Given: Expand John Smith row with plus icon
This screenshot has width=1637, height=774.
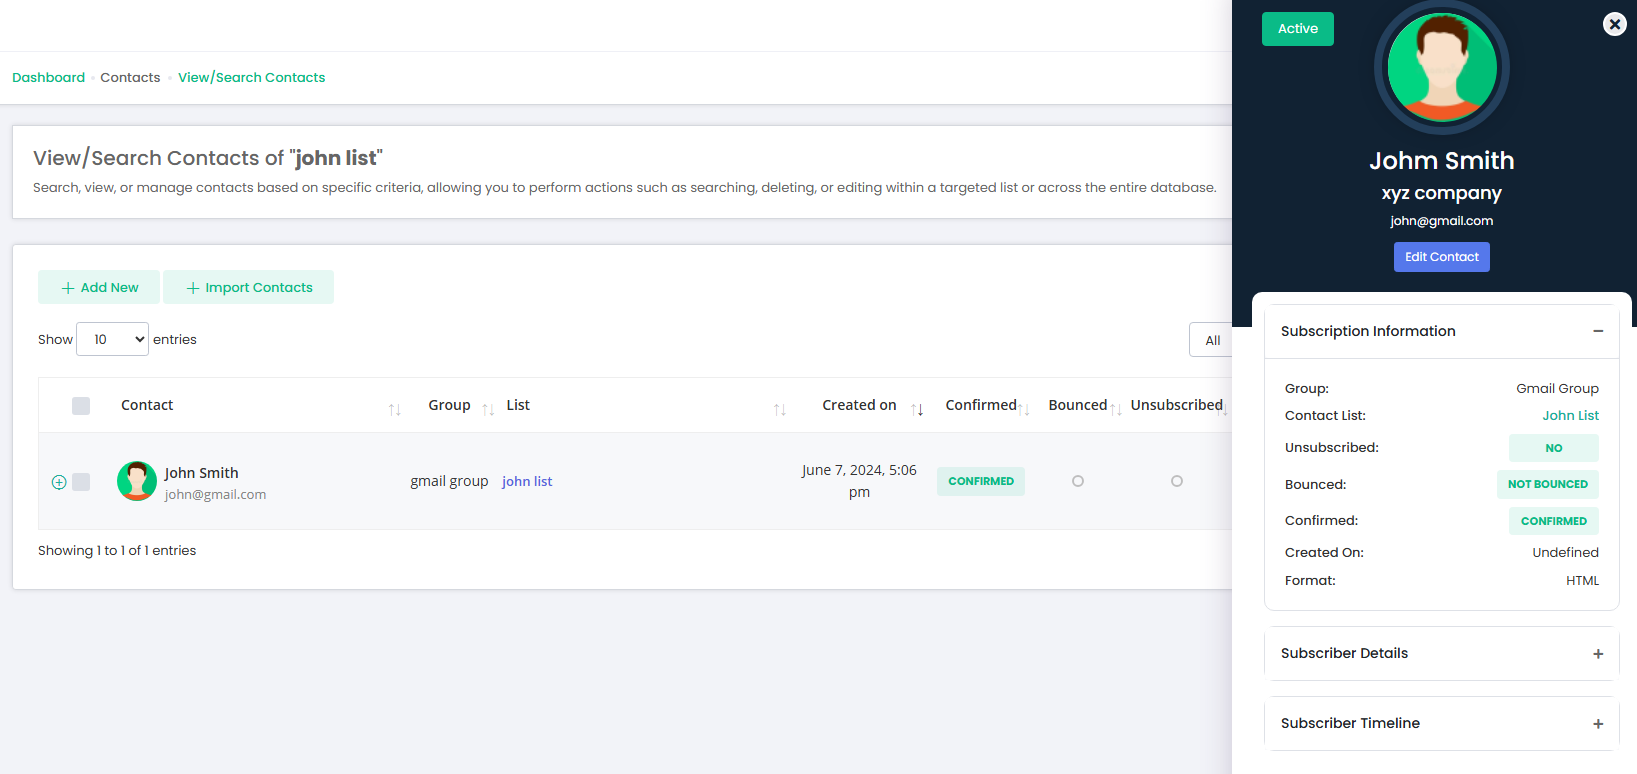Looking at the screenshot, I should pos(59,482).
